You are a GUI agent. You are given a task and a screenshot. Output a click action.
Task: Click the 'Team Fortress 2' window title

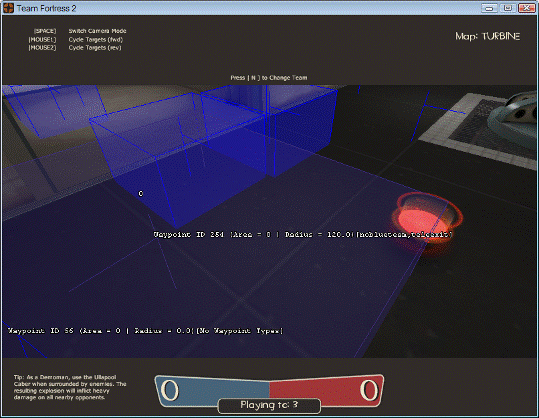click(46, 8)
